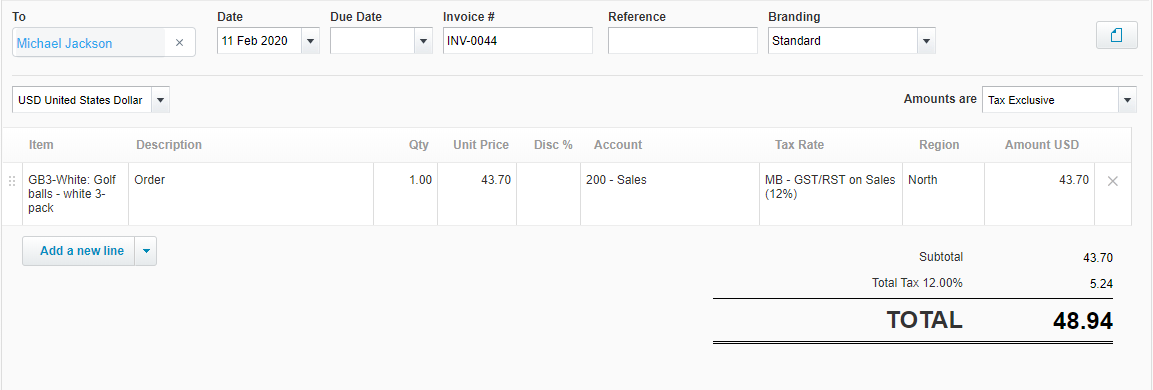Select the Due Date input field

point(372,41)
